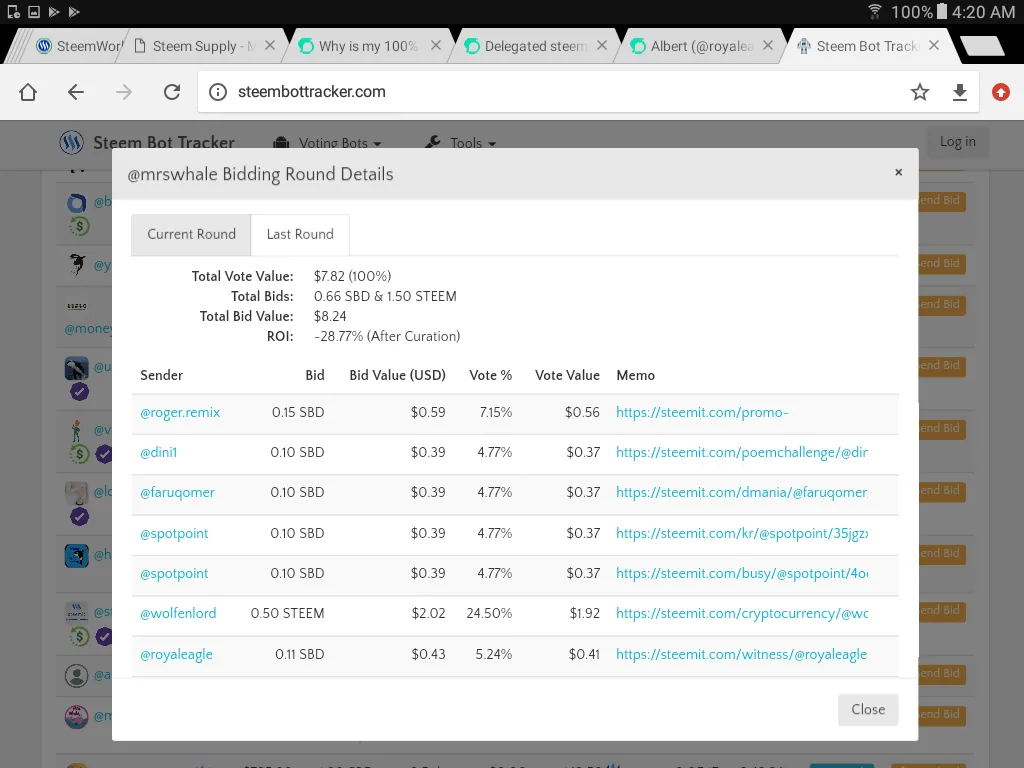Tap the picture notification icon in status bar
This screenshot has width=1024, height=768.
click(34, 12)
